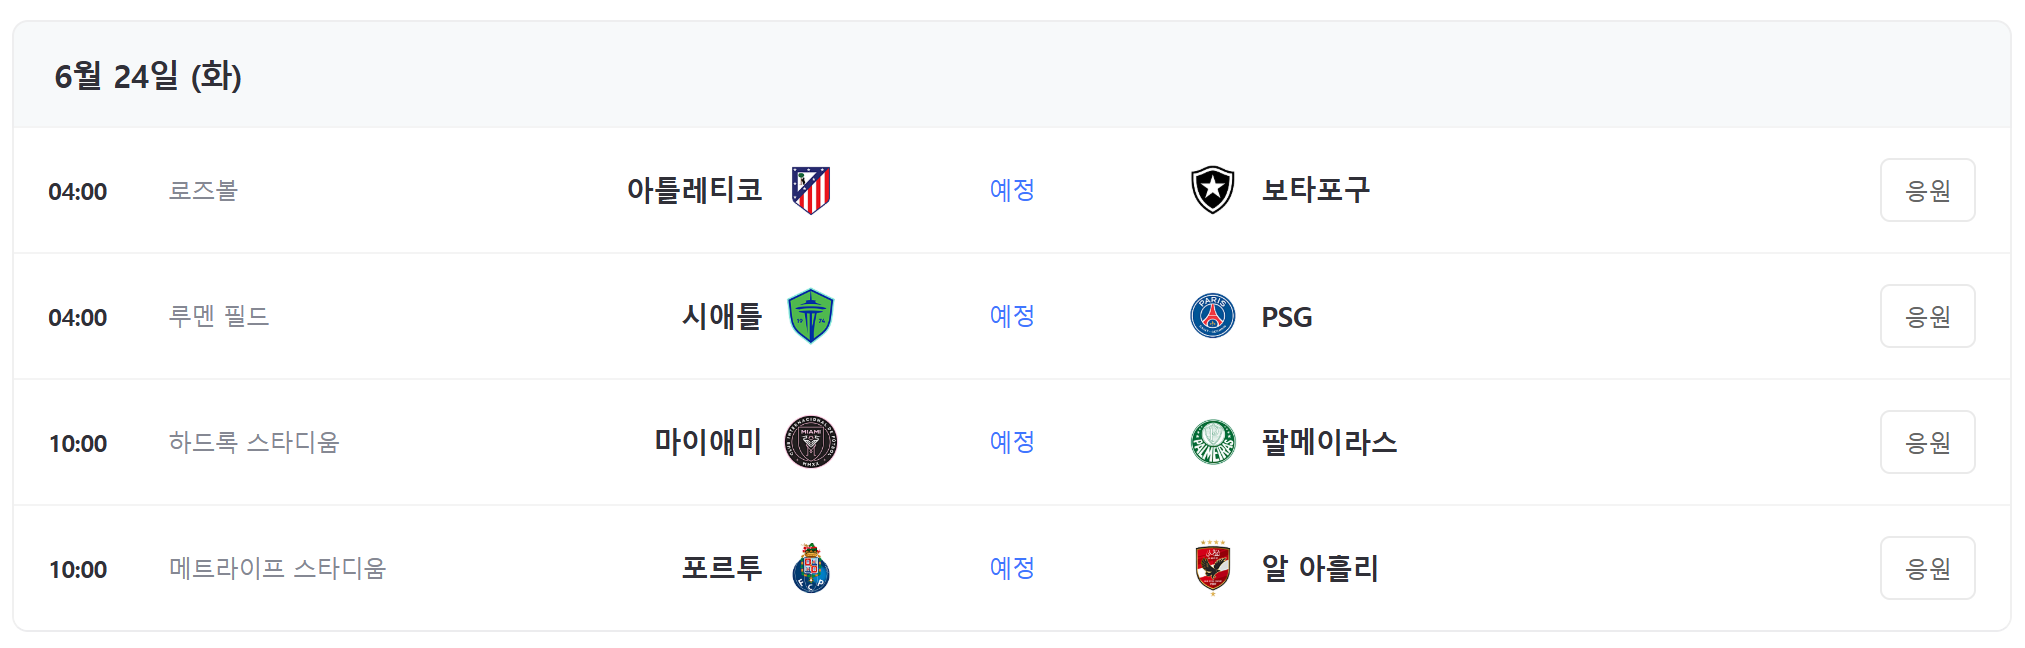Open the 예정 status of Miami vs Palmeiras
The height and width of the screenshot is (648, 2025).
coord(1011,442)
